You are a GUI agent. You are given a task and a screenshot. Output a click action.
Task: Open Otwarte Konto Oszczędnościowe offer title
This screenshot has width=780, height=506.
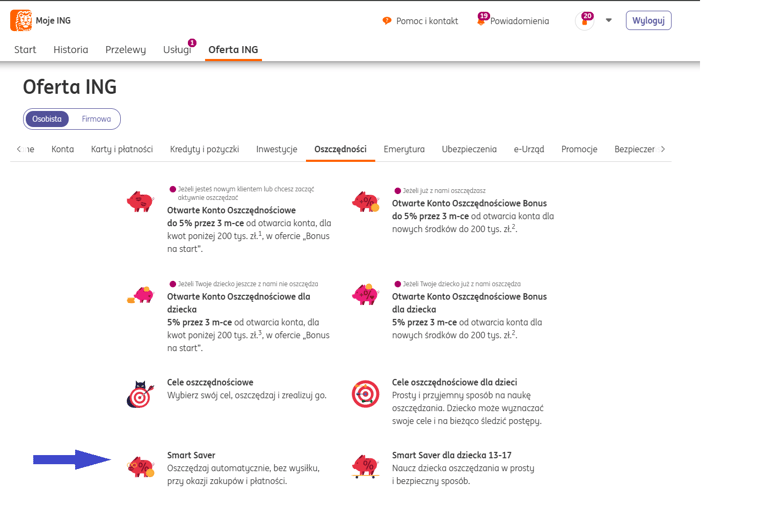pos(231,210)
